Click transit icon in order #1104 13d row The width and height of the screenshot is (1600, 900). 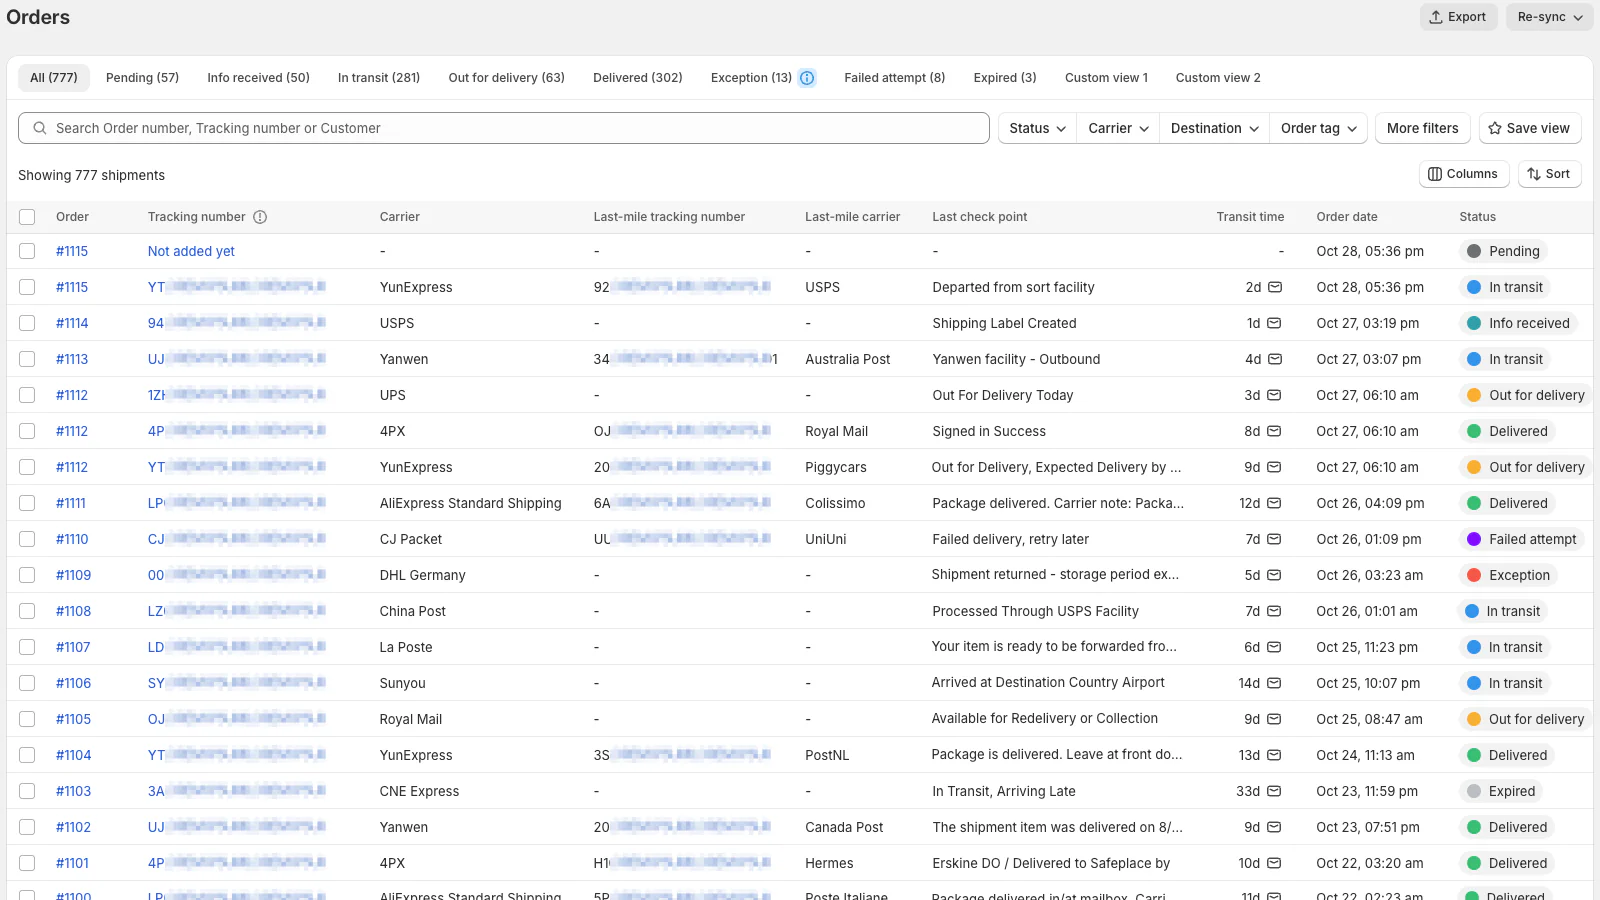tap(1274, 755)
